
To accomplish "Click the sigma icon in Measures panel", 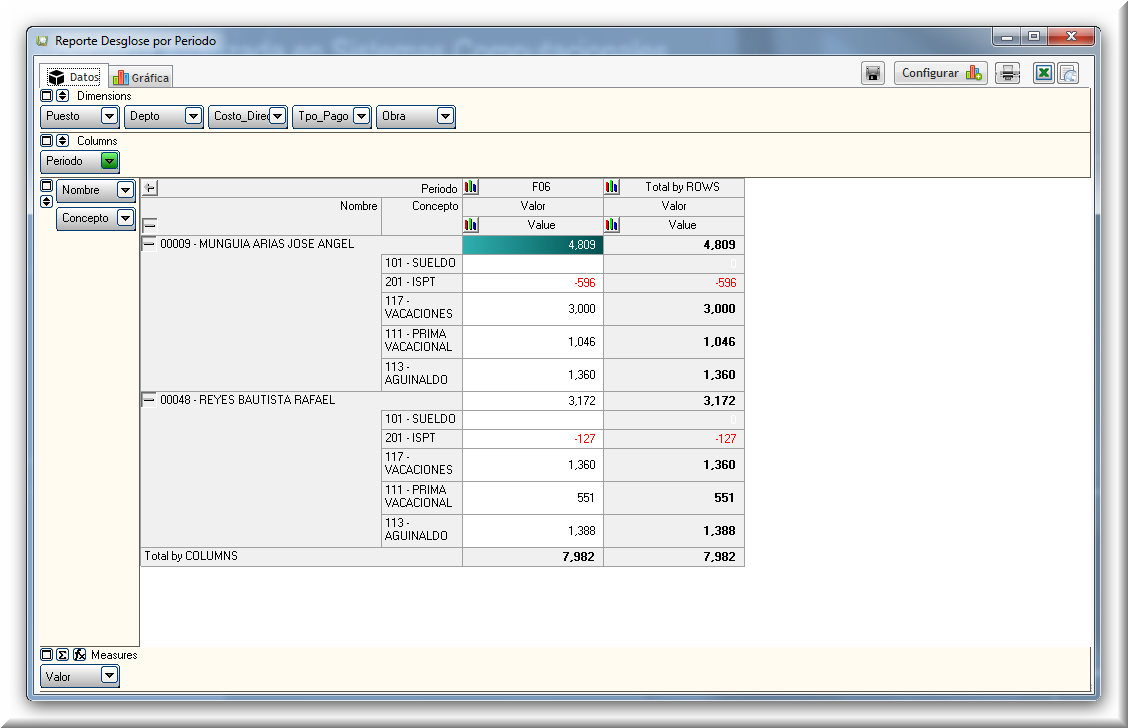I will tap(62, 655).
